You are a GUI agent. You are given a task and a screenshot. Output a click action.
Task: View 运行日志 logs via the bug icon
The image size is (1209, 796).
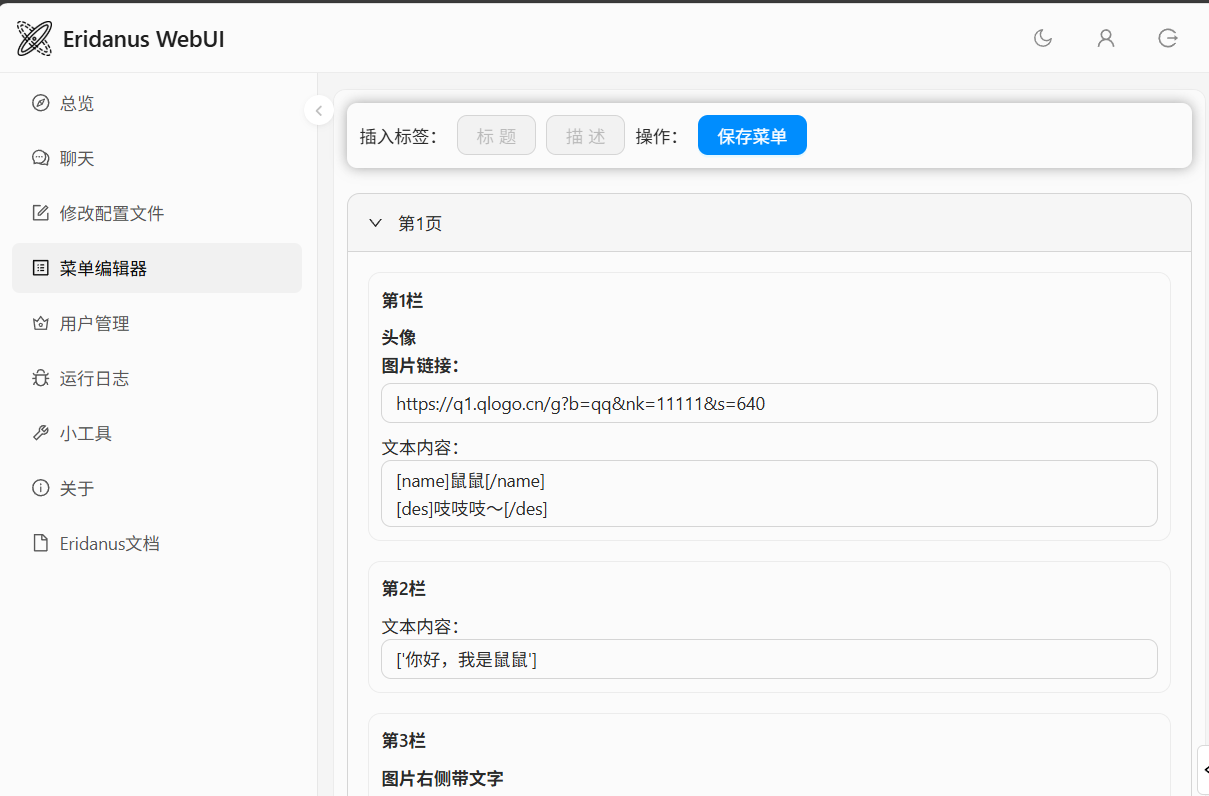tap(41, 378)
